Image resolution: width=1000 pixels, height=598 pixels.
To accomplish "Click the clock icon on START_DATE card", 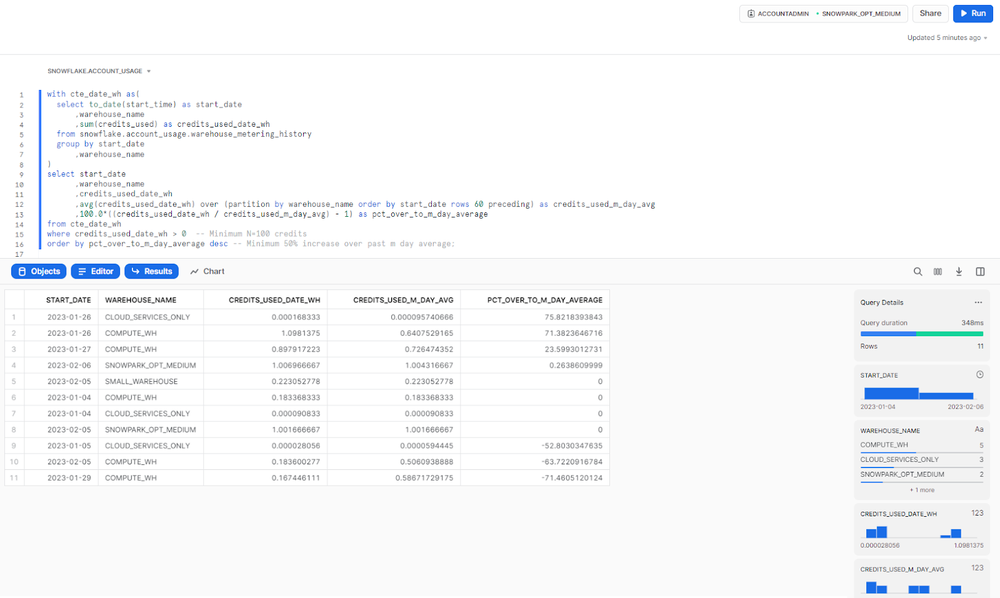I will (979, 375).
